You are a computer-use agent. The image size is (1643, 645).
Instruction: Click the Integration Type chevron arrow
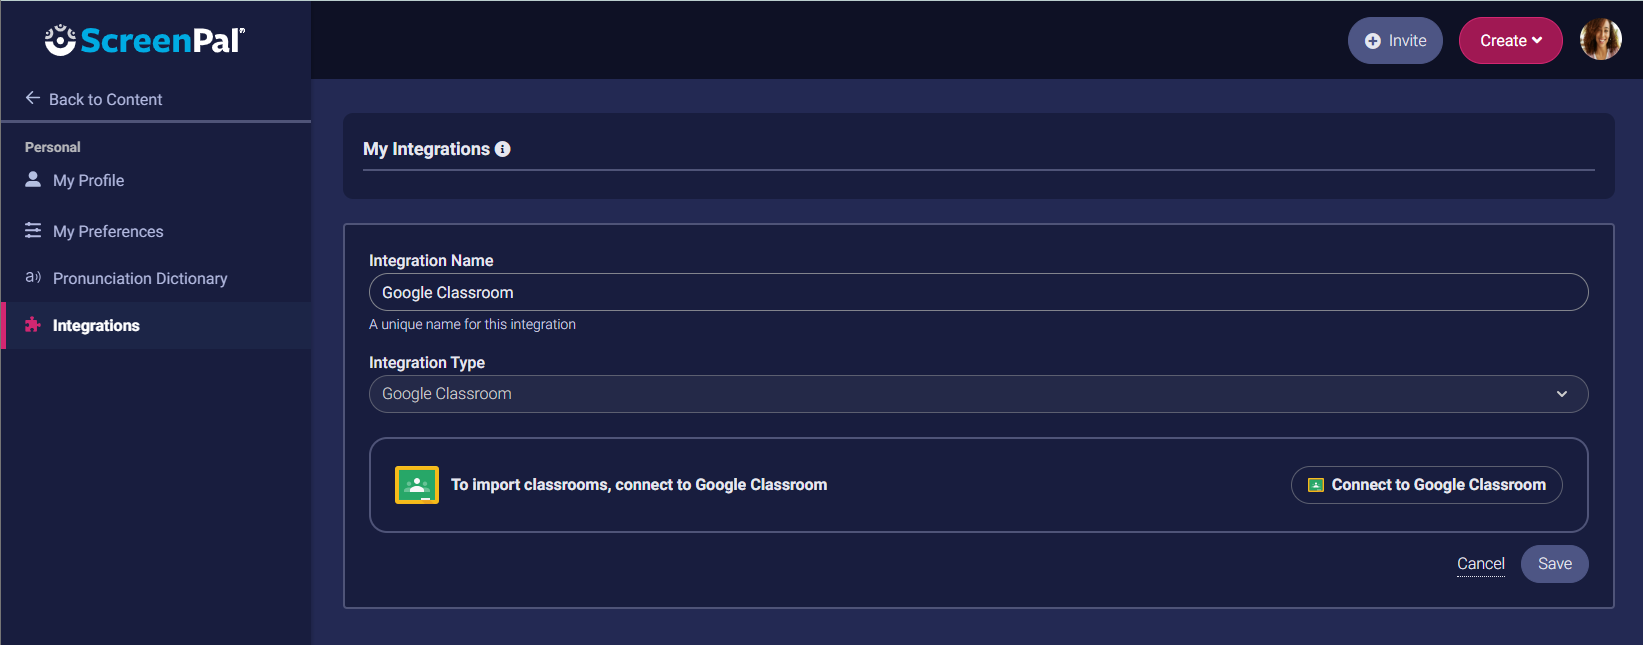click(x=1562, y=394)
